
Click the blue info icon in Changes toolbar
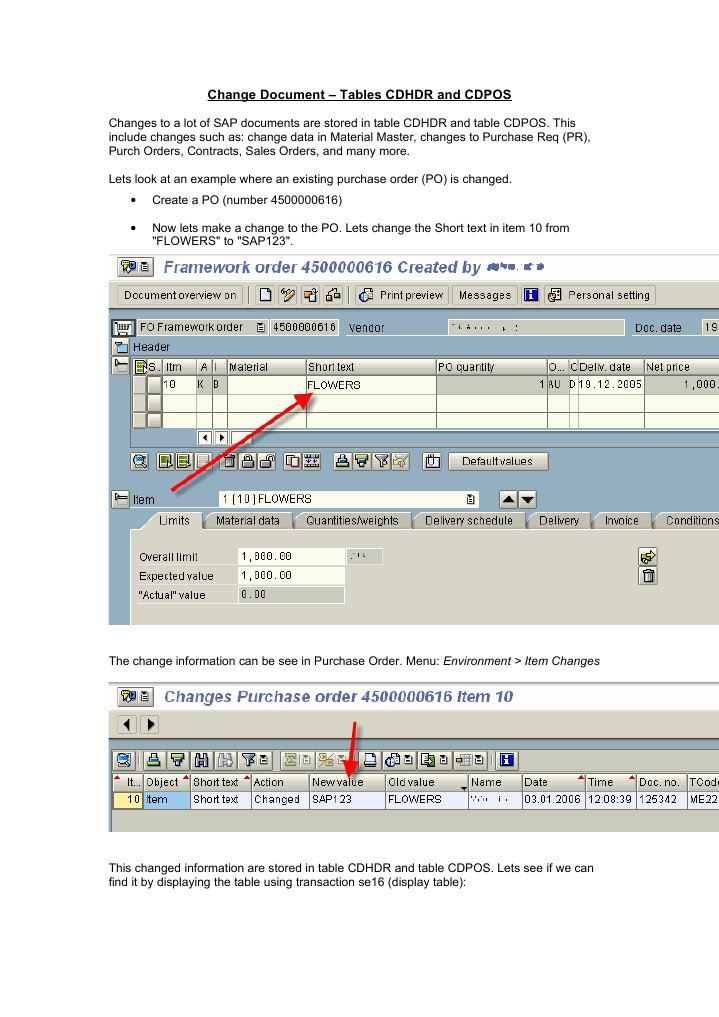(507, 760)
